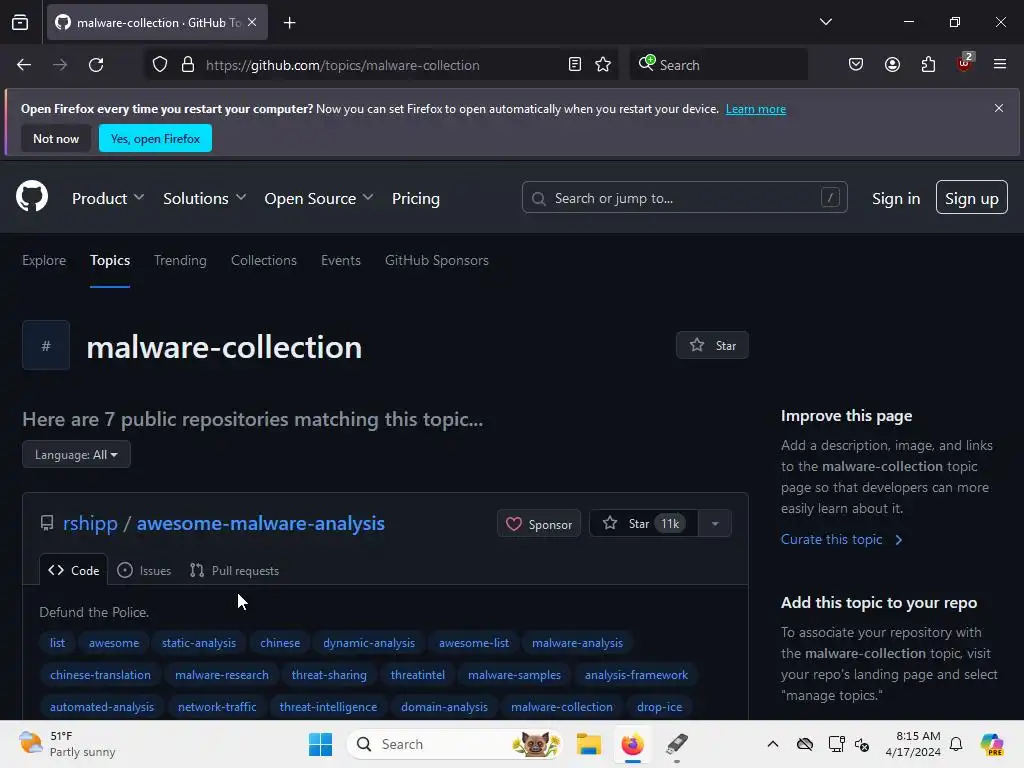This screenshot has width=1024, height=768.
Task: Go to the Explore tab
Action: [x=44, y=260]
